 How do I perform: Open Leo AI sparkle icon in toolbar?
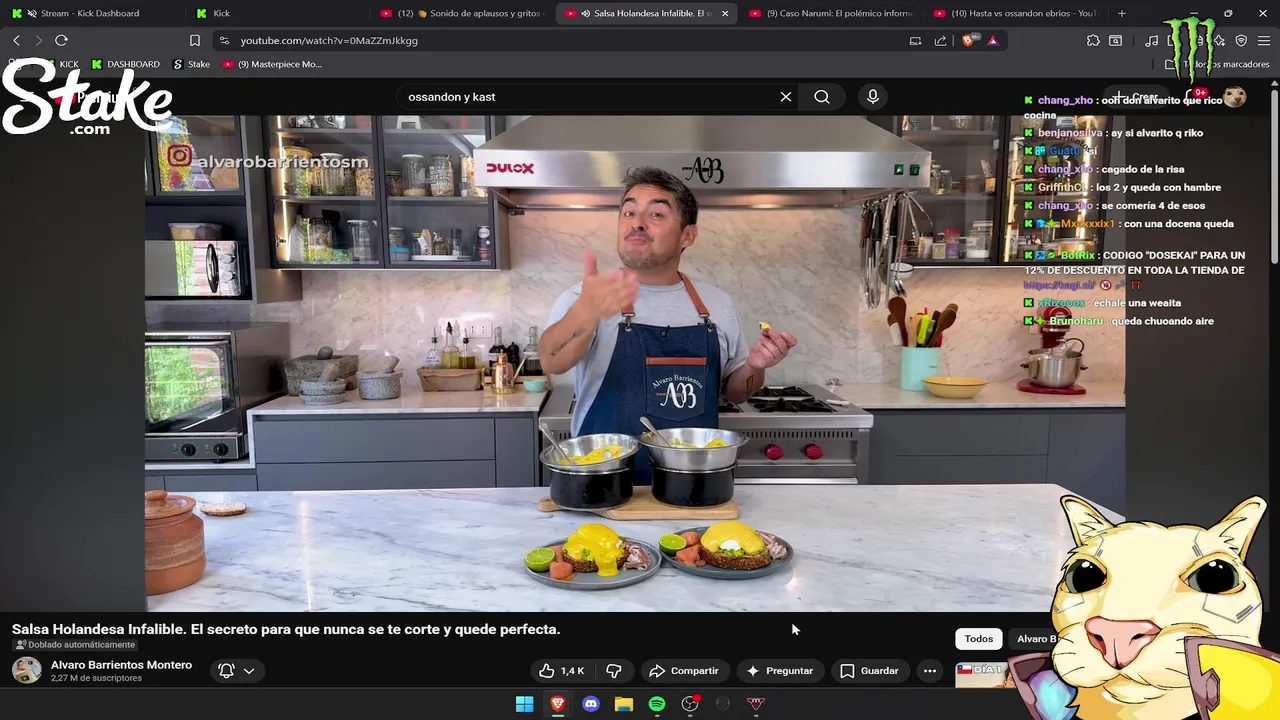point(1219,41)
